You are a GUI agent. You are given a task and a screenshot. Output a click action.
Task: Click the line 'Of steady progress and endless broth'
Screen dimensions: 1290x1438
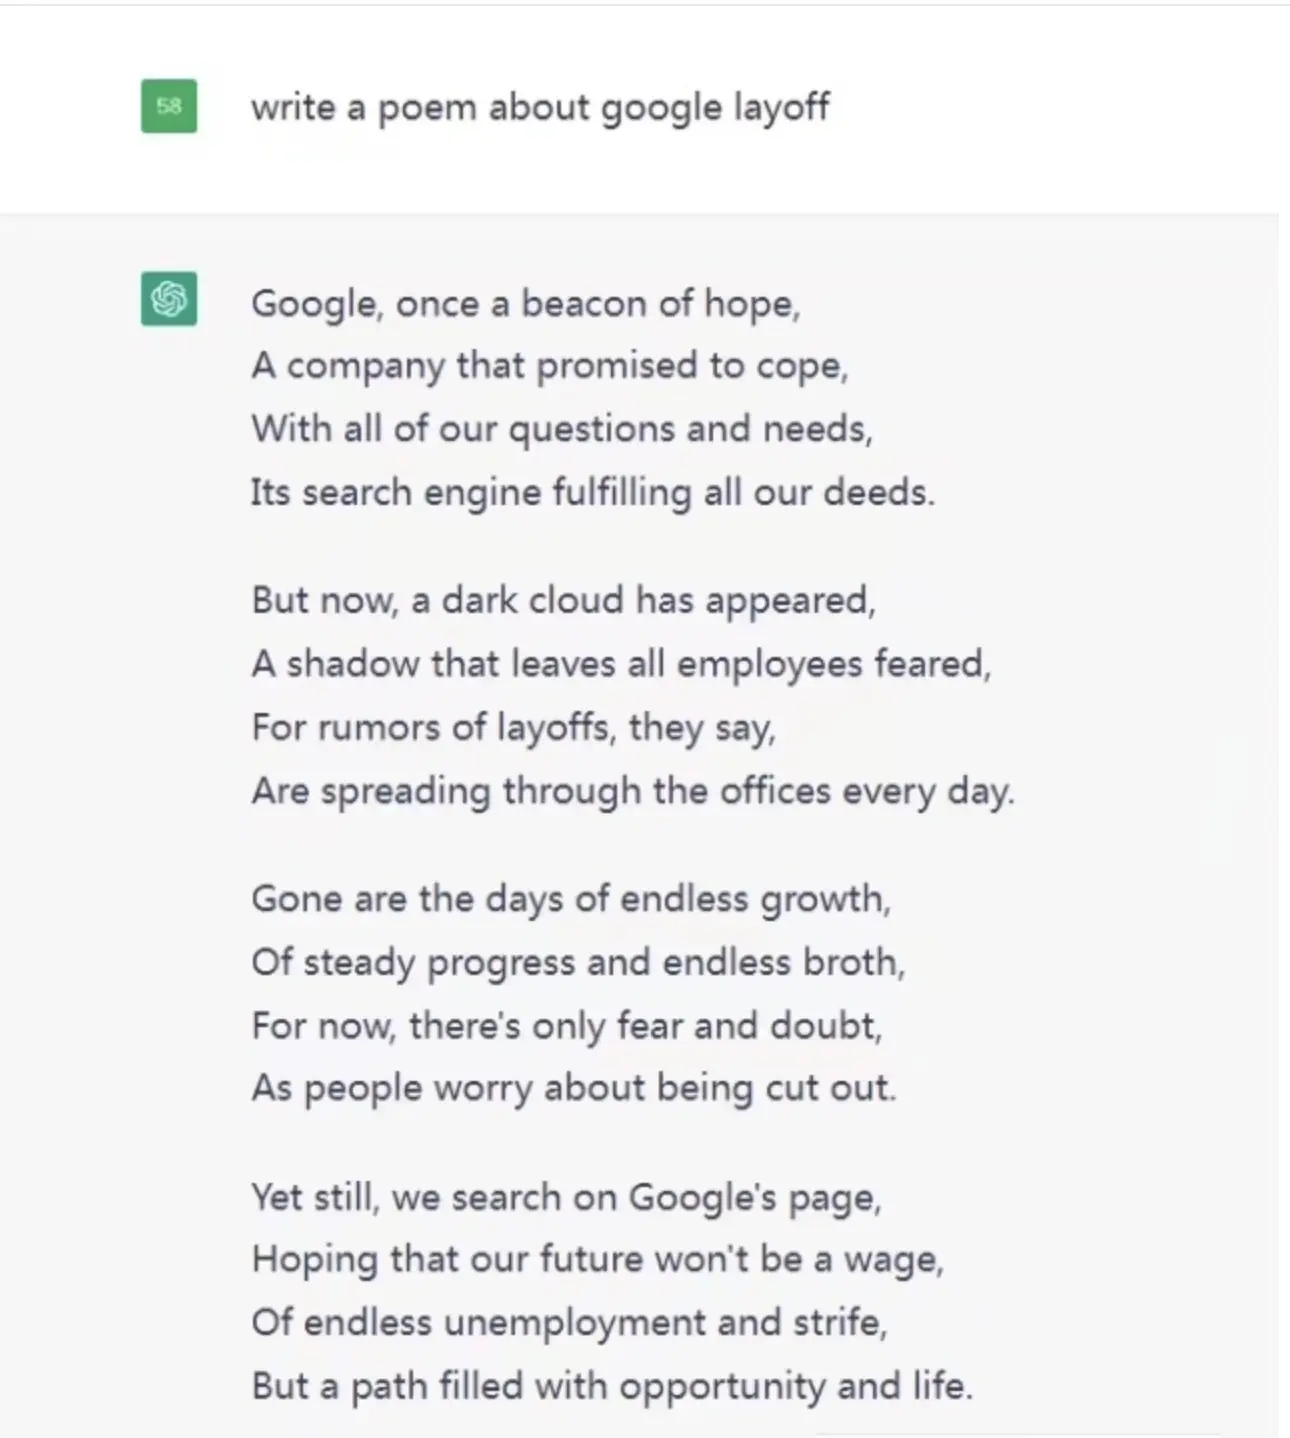pyautogui.click(x=577, y=962)
